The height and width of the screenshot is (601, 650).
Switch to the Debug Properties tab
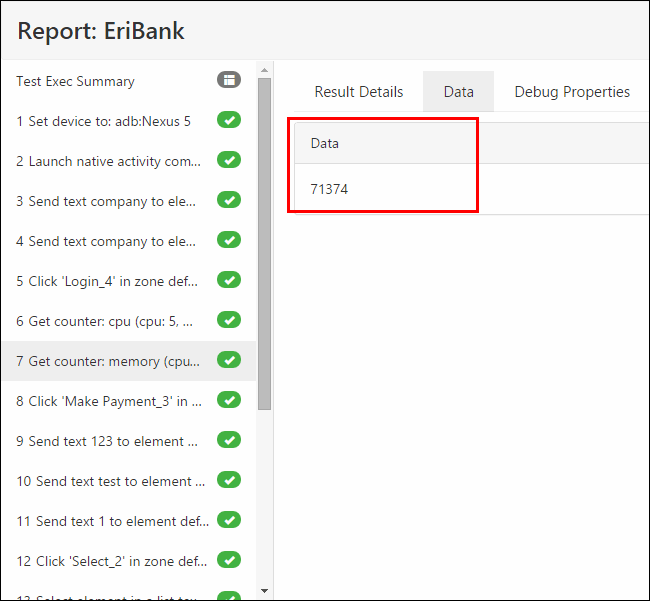(x=572, y=92)
